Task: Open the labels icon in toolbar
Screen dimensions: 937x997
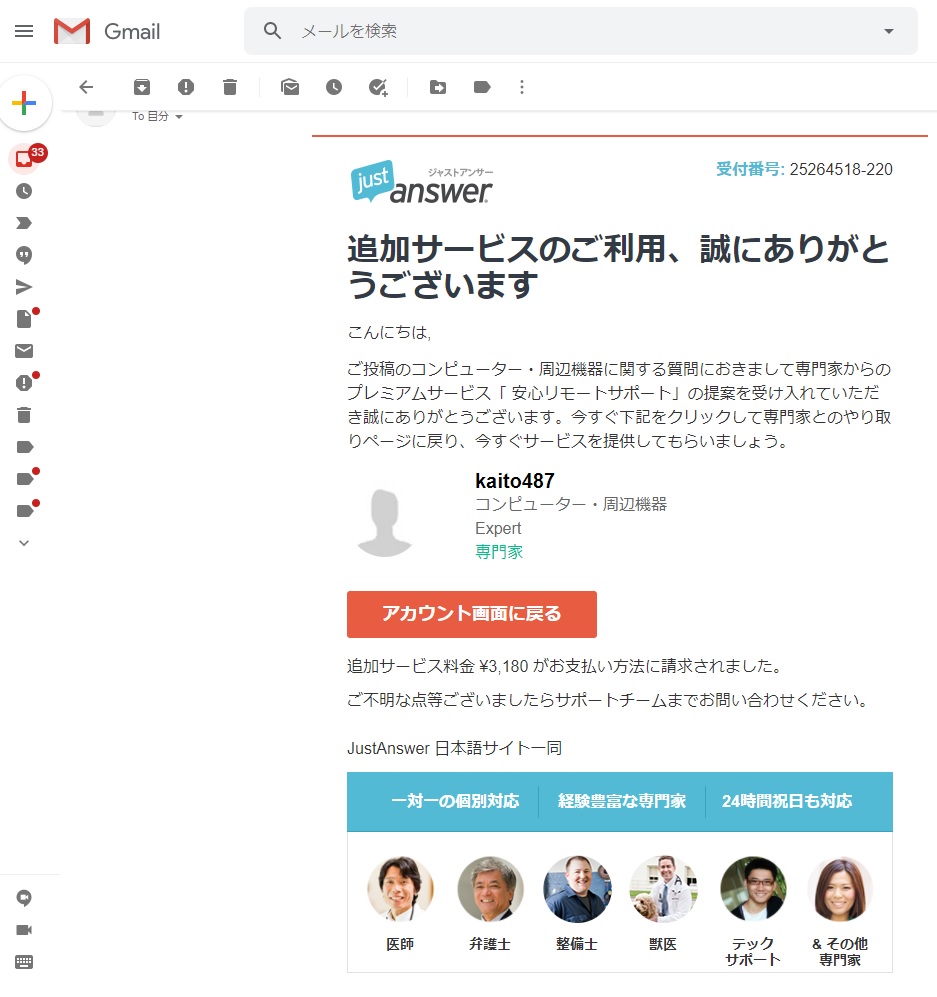Action: click(x=482, y=87)
